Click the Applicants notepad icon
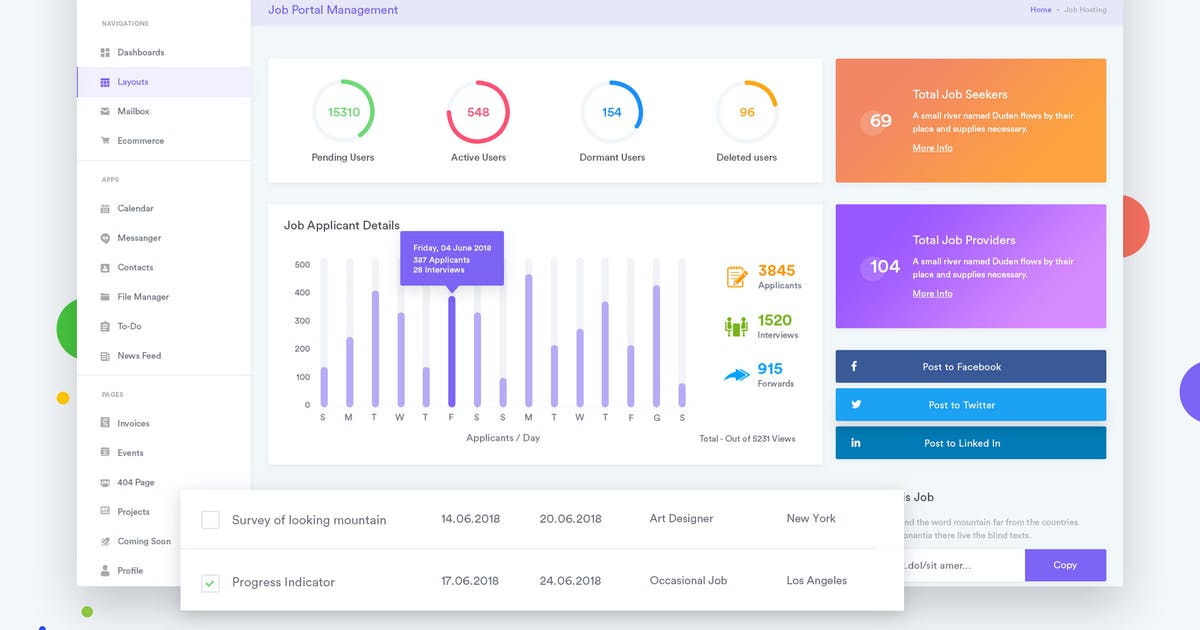The width and height of the screenshot is (1200, 630). click(x=737, y=277)
